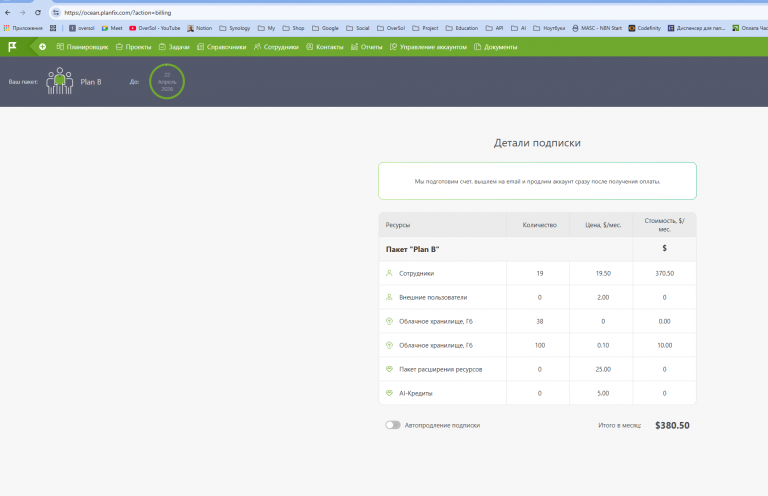Click the Количество column header
The height and width of the screenshot is (496, 768).
(x=540, y=225)
